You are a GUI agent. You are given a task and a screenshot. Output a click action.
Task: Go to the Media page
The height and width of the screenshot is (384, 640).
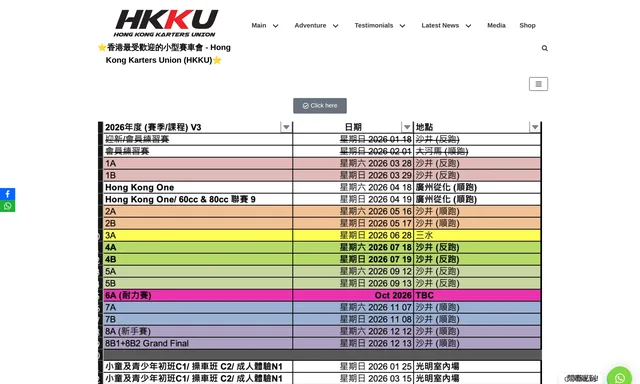pos(496,25)
